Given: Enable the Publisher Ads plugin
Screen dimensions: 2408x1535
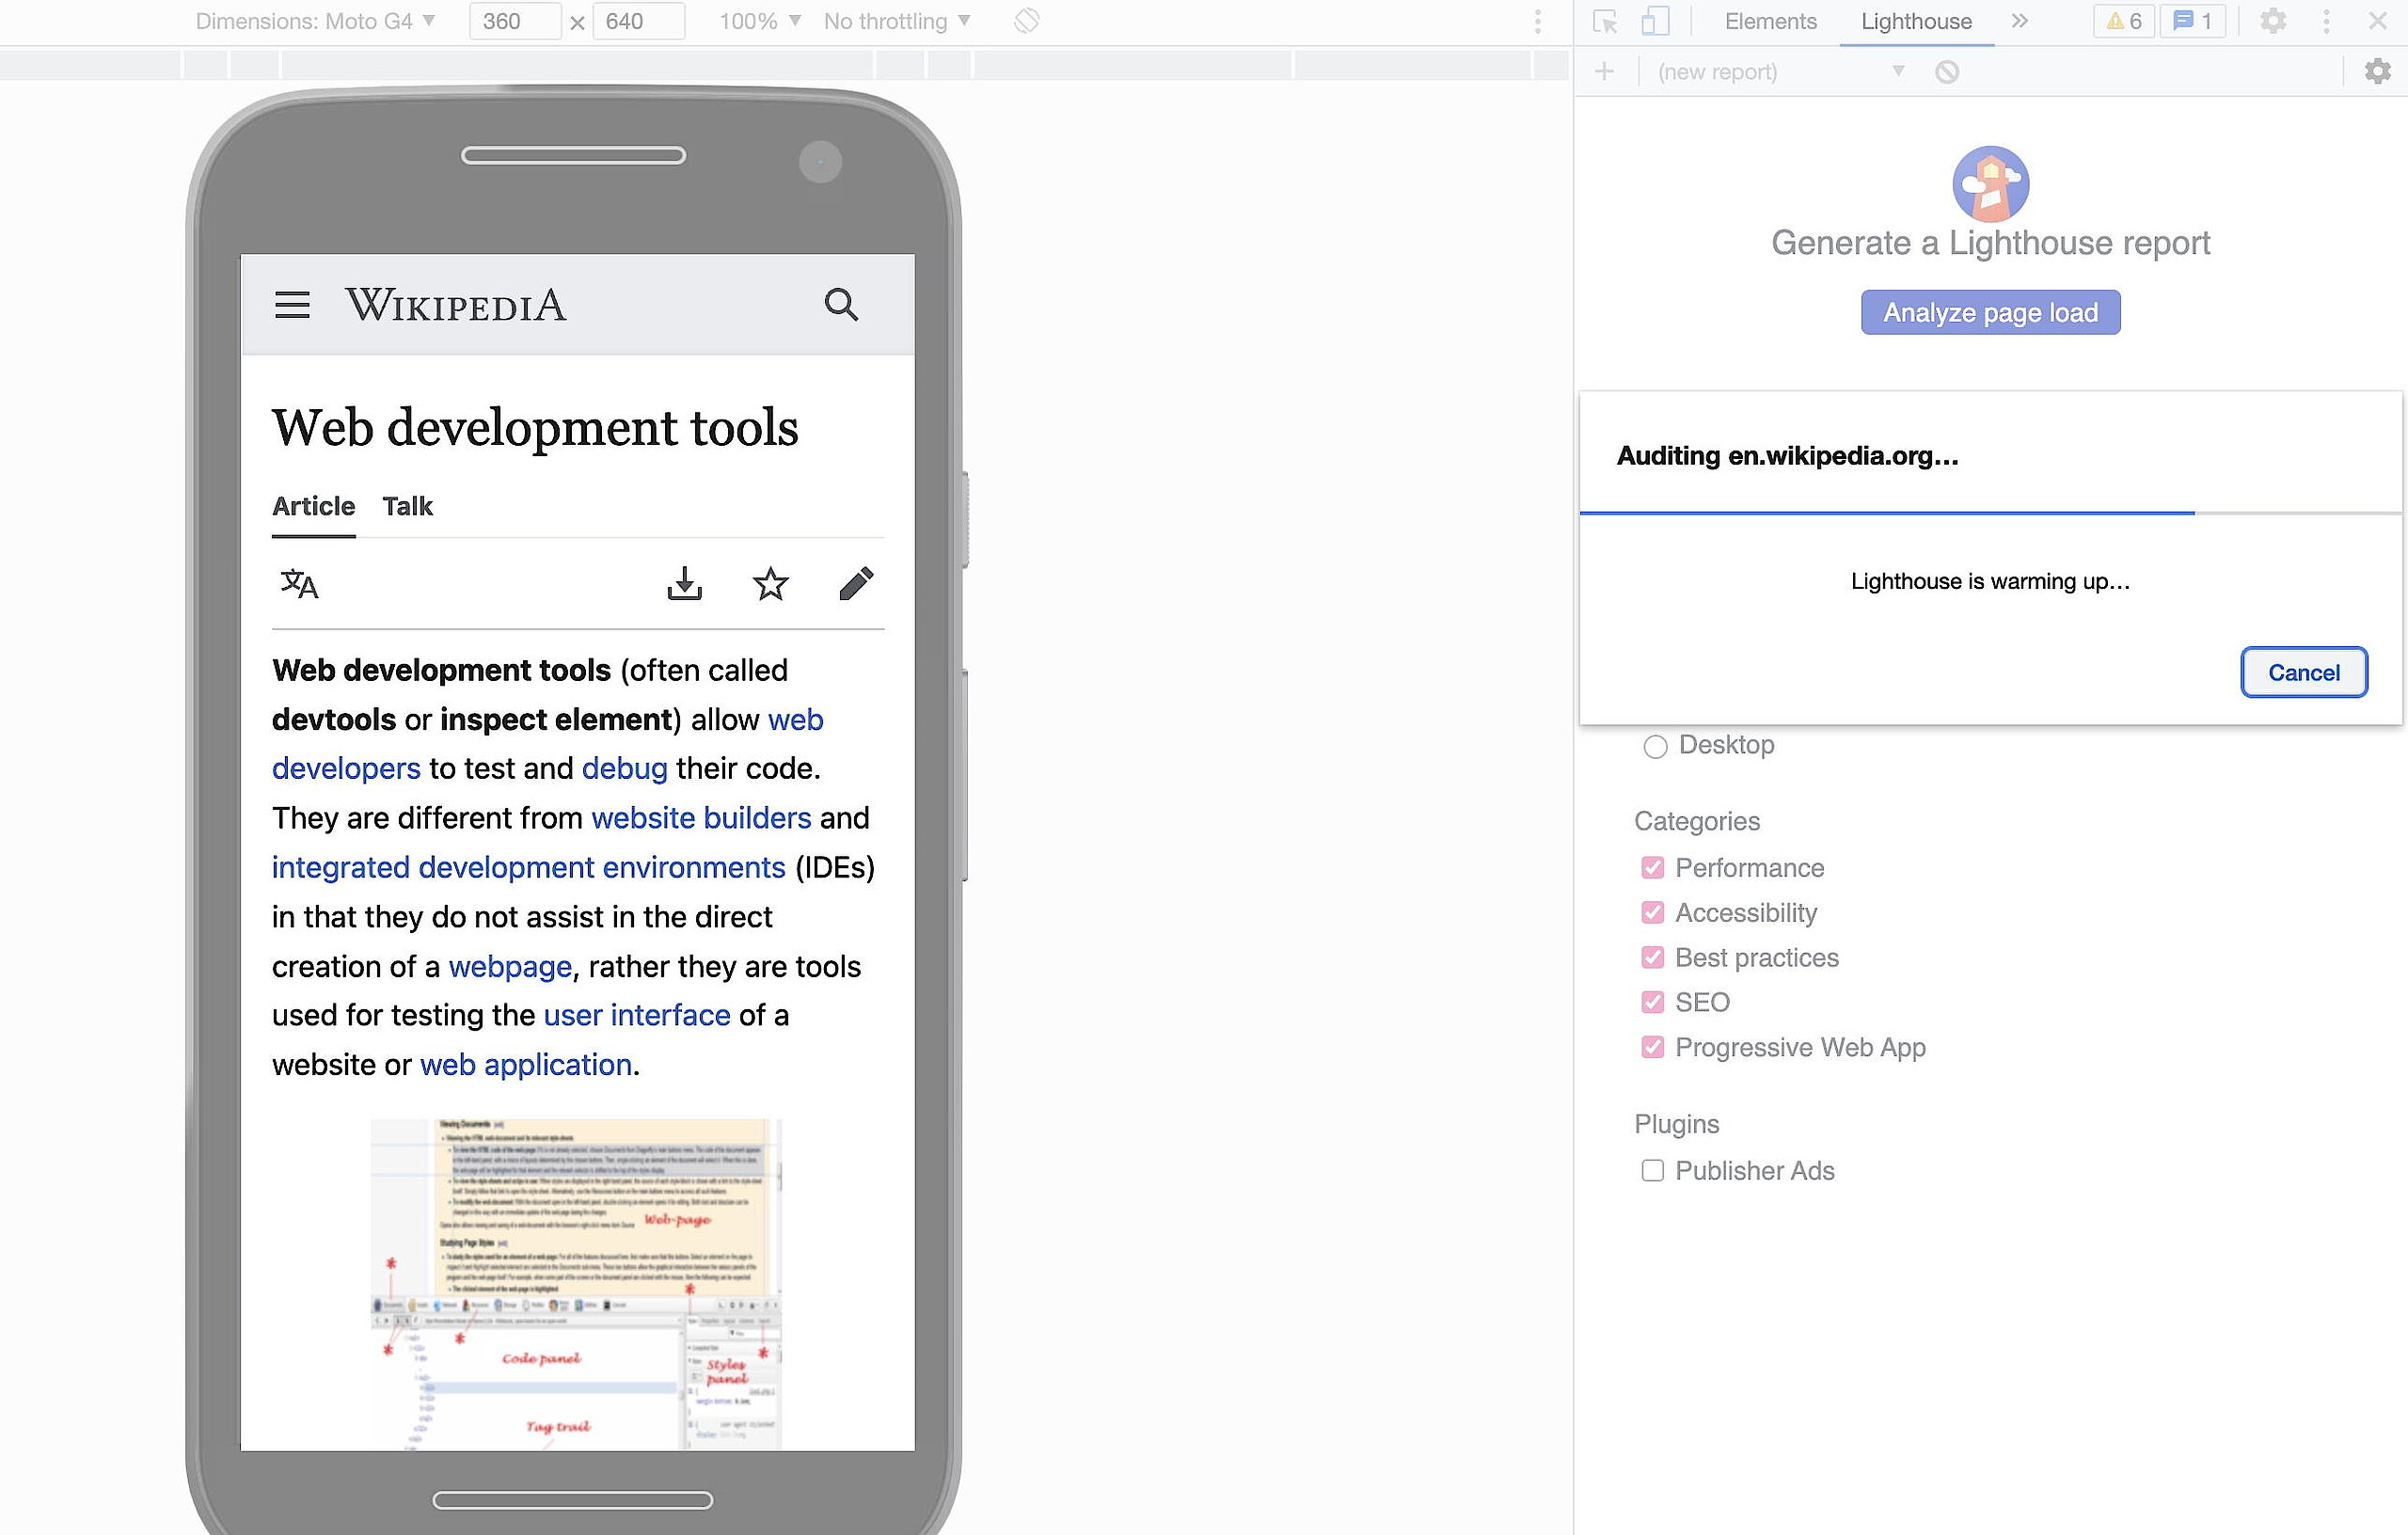Looking at the screenshot, I should point(1652,1170).
